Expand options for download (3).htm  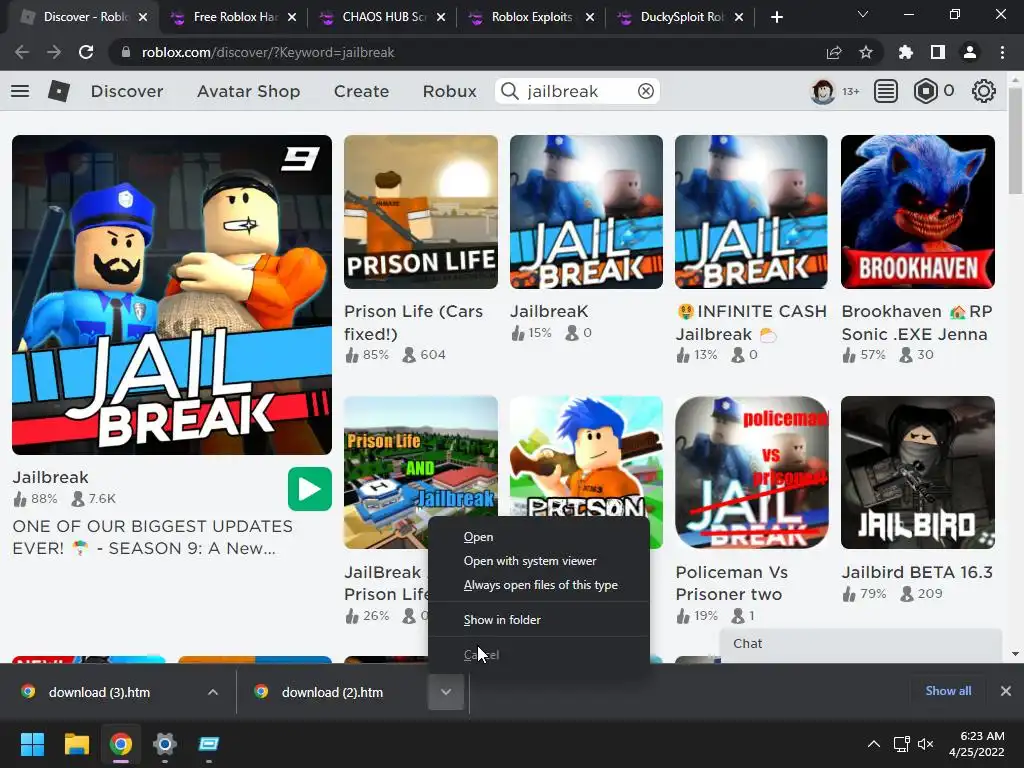click(213, 692)
